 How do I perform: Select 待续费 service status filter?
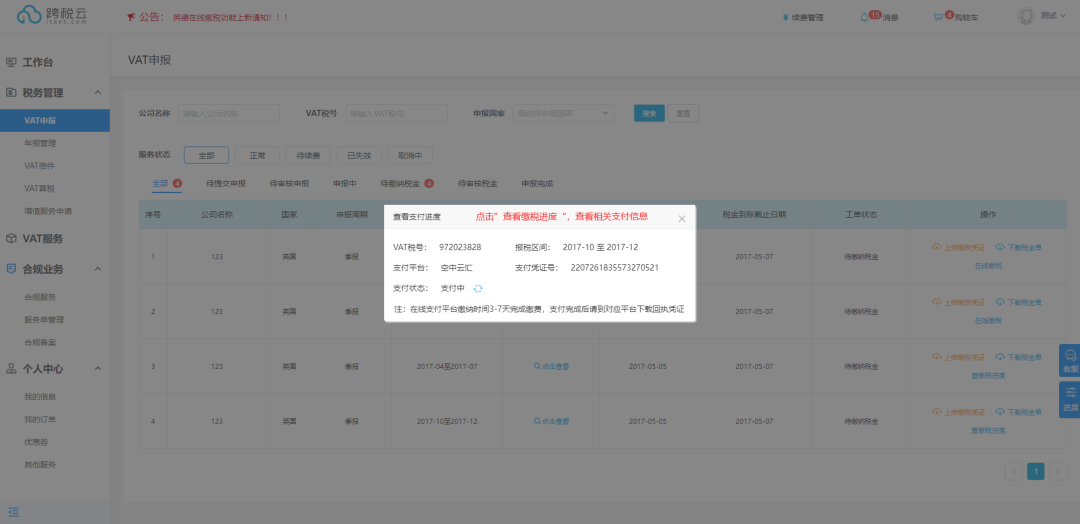click(309, 156)
